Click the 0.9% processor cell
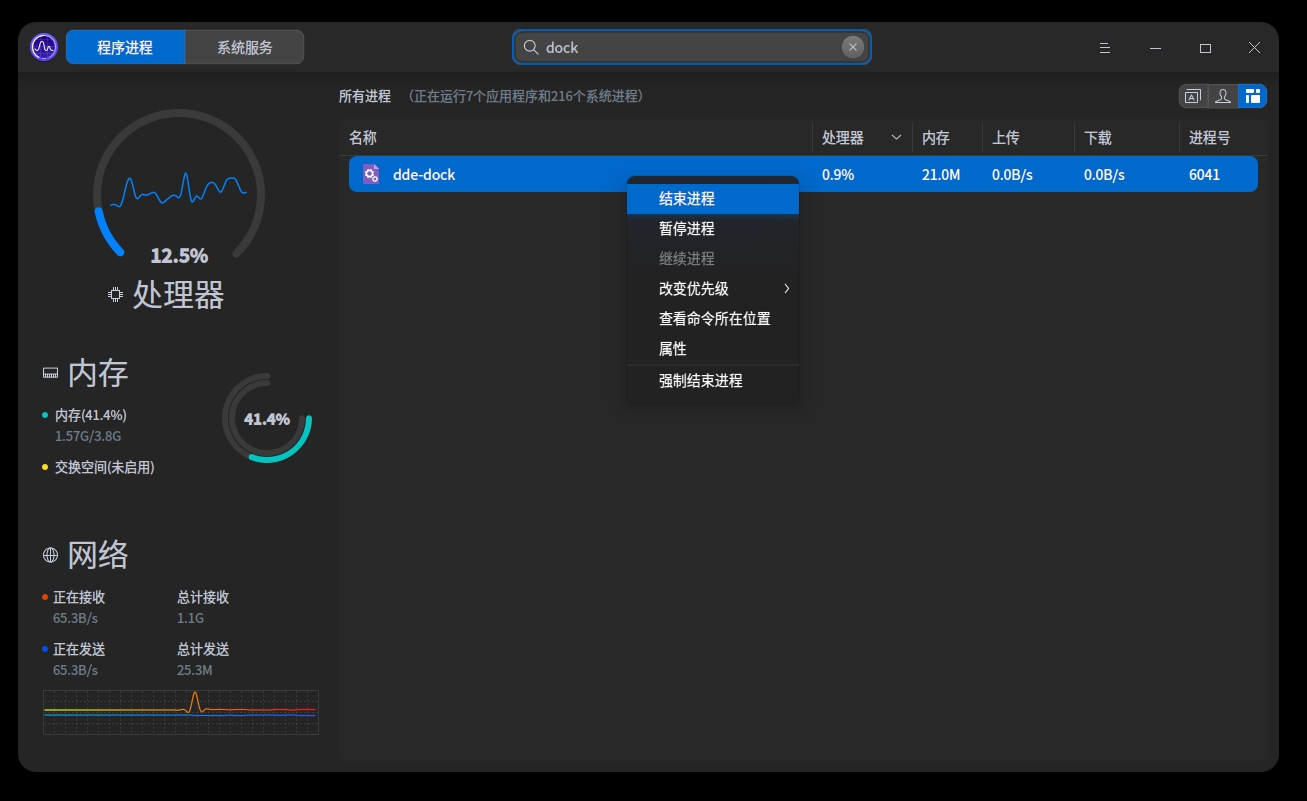The image size is (1307, 801). tap(838, 175)
